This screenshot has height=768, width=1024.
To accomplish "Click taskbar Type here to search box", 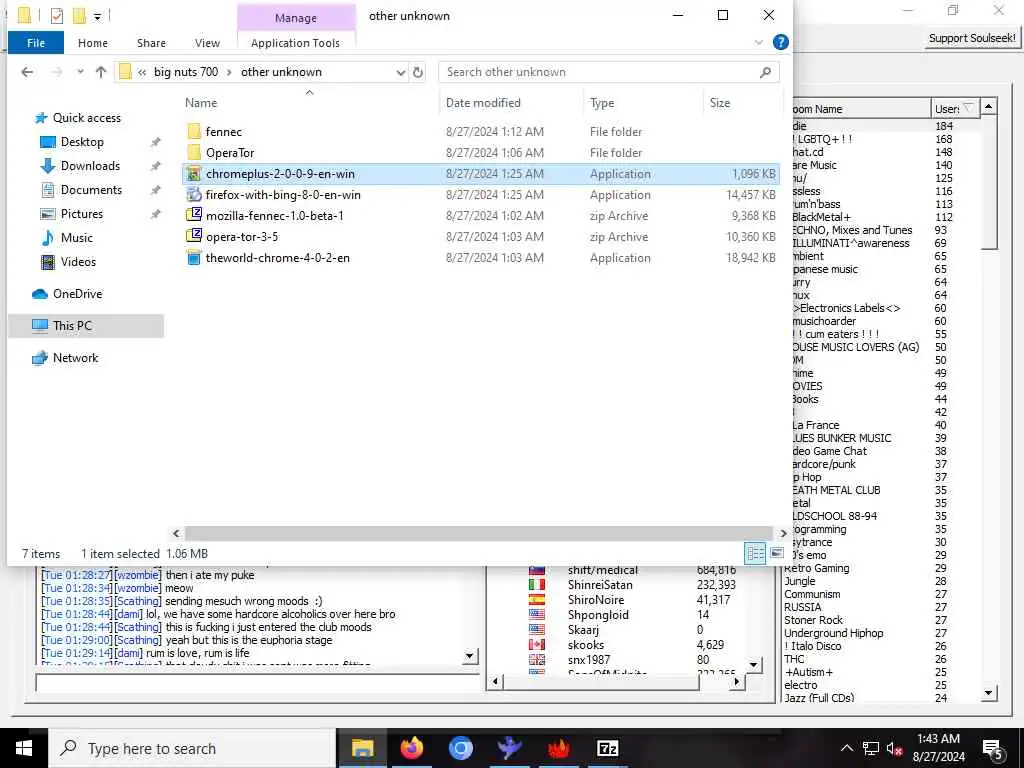I will (x=192, y=748).
